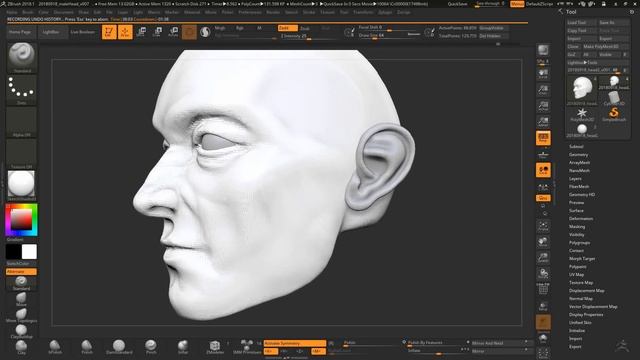The image size is (640, 360).
Task: Choose the ClayBuildup brush
Action: coord(21,331)
